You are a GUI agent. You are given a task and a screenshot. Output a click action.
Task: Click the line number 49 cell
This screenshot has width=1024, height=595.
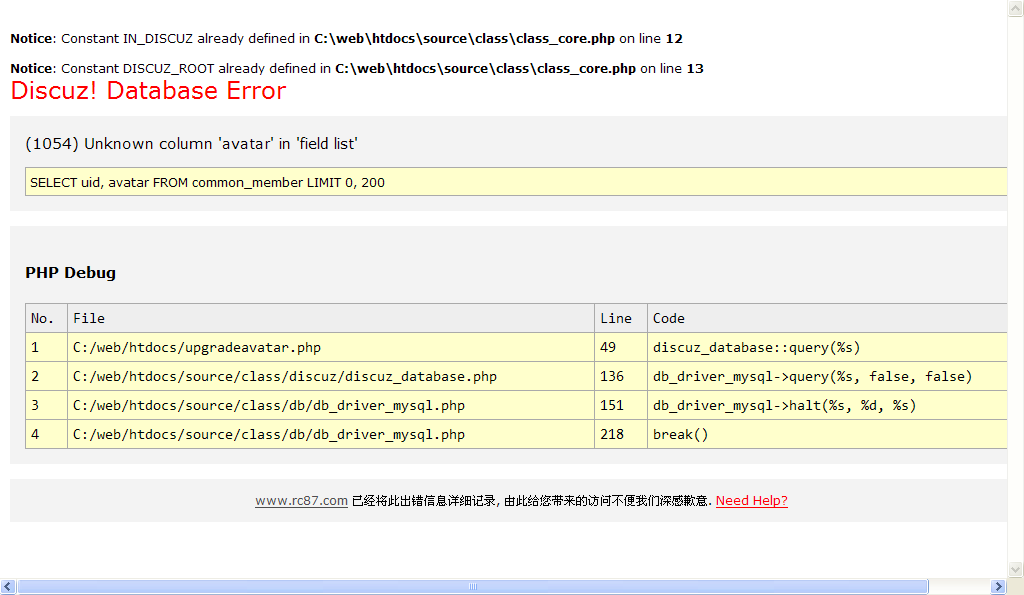620,347
